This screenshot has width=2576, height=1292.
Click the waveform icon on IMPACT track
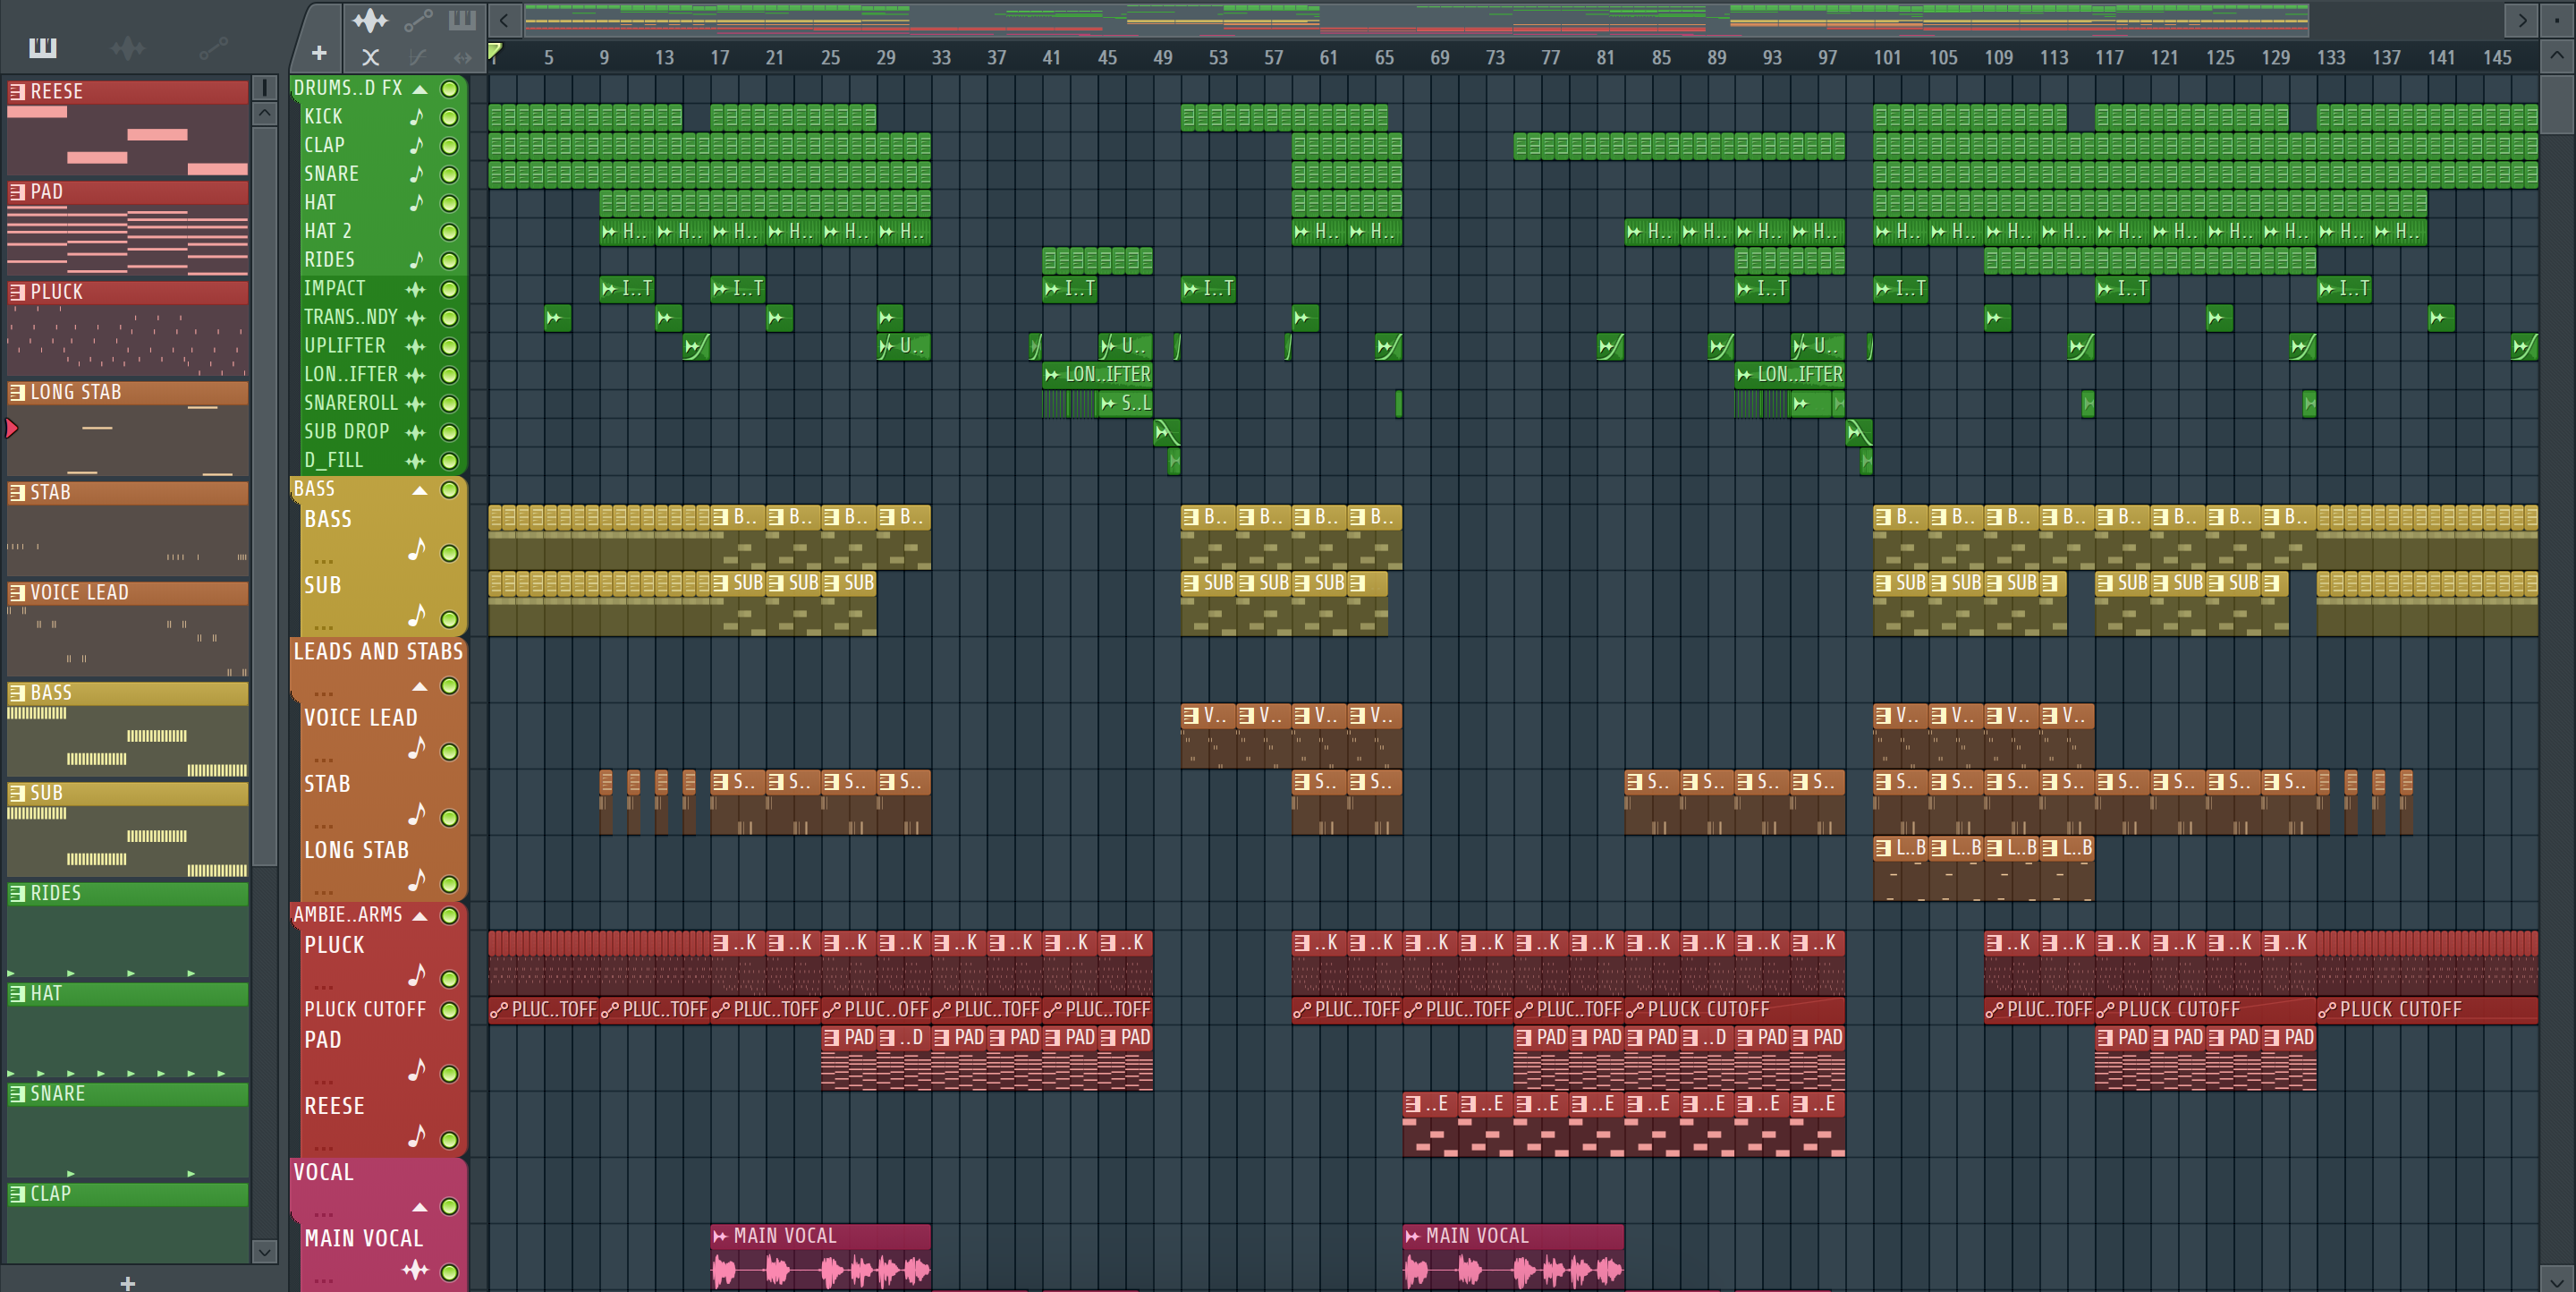coord(415,289)
